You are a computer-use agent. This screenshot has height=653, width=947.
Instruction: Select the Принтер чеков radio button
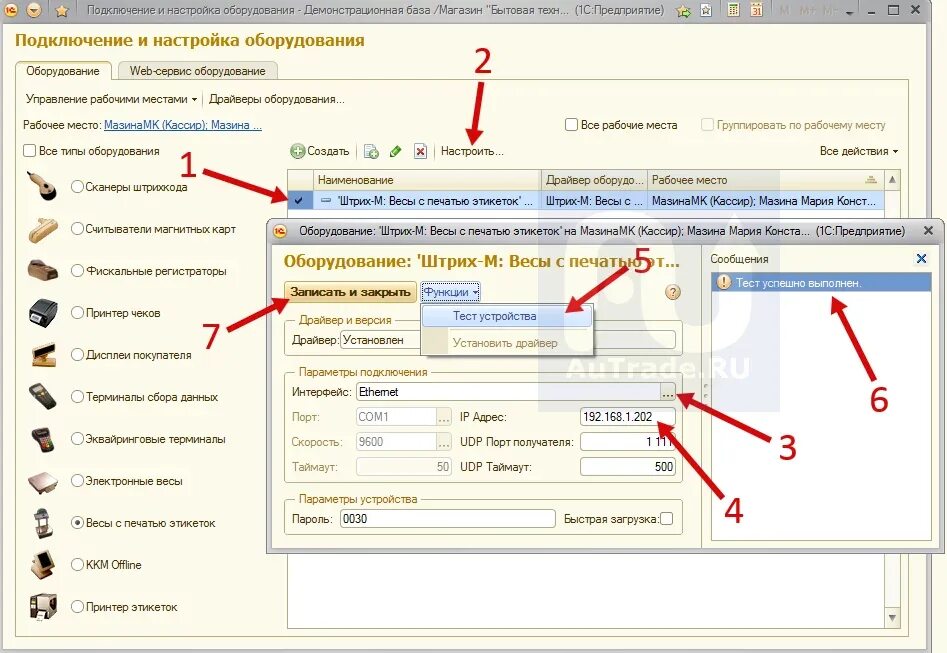pos(77,312)
